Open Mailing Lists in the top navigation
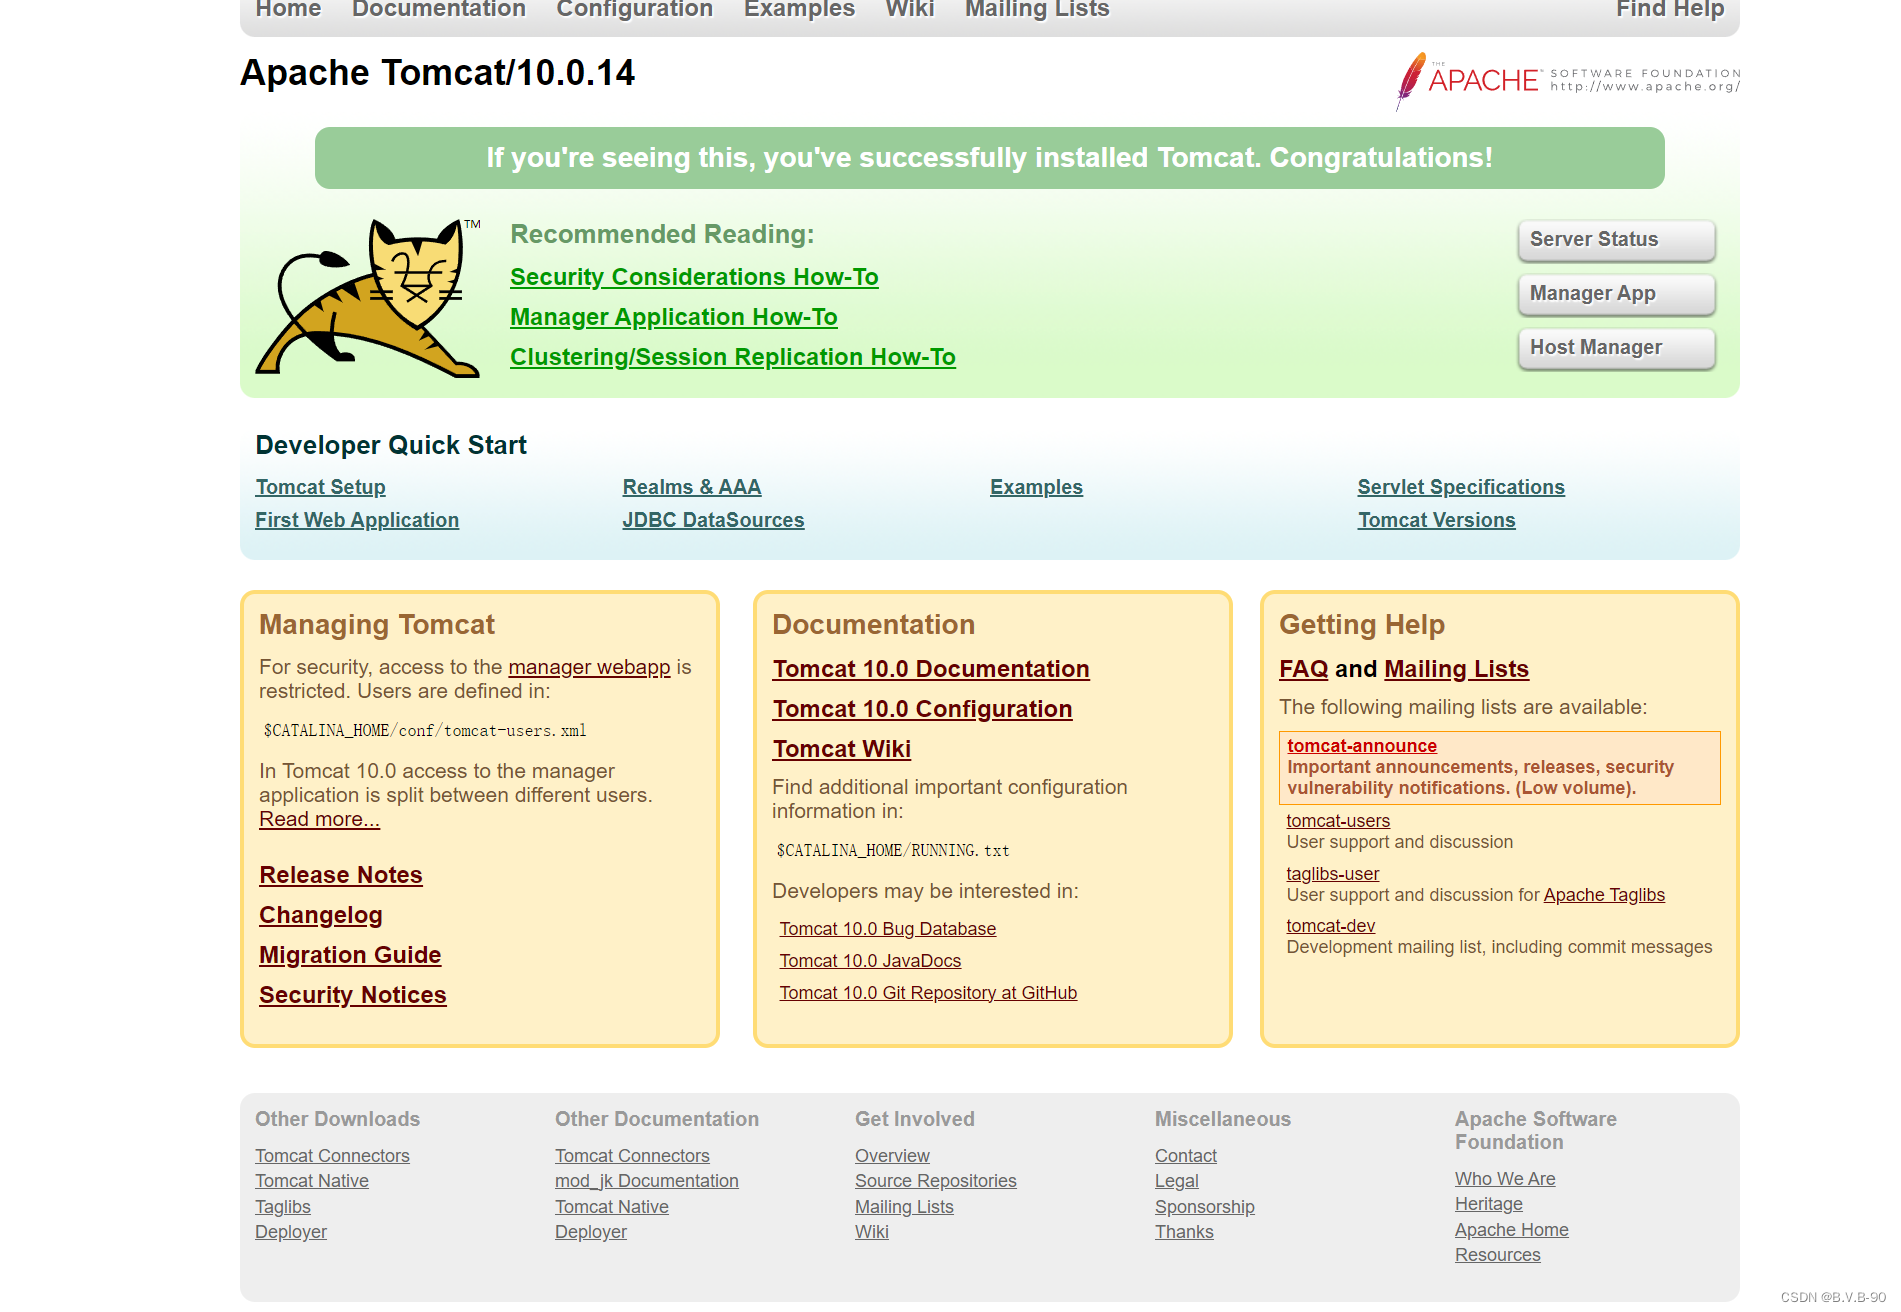 1037,9
